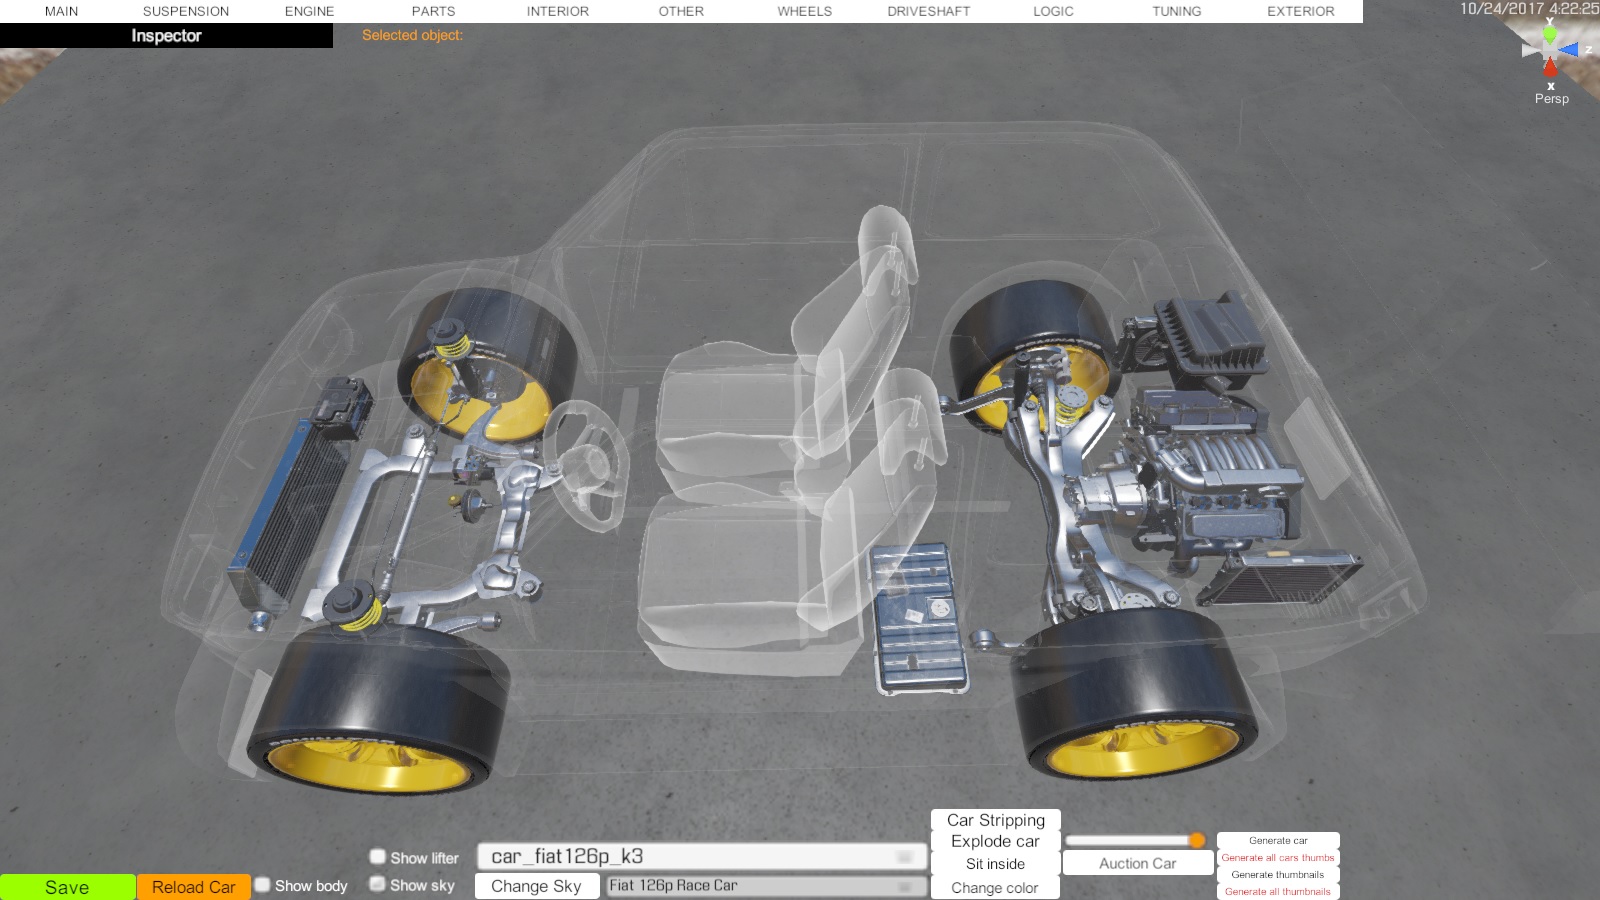Toggle the Show sky checkbox

point(378,884)
